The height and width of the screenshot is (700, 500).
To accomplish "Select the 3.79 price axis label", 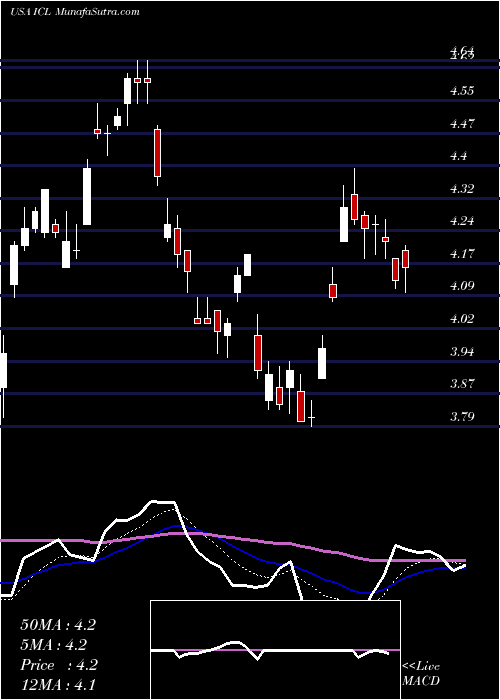I will [462, 417].
